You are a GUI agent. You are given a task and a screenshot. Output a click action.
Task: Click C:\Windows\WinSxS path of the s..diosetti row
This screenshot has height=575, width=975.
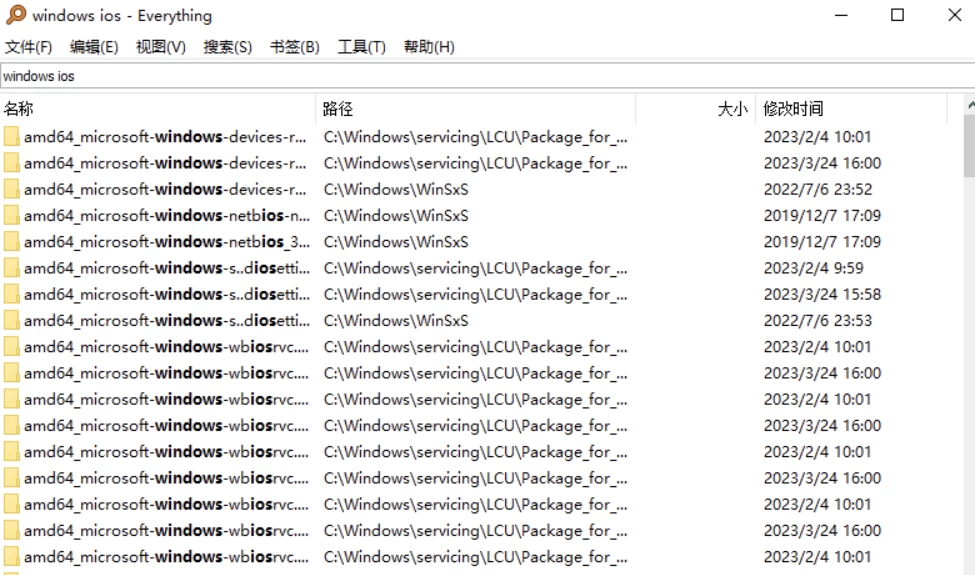point(396,321)
